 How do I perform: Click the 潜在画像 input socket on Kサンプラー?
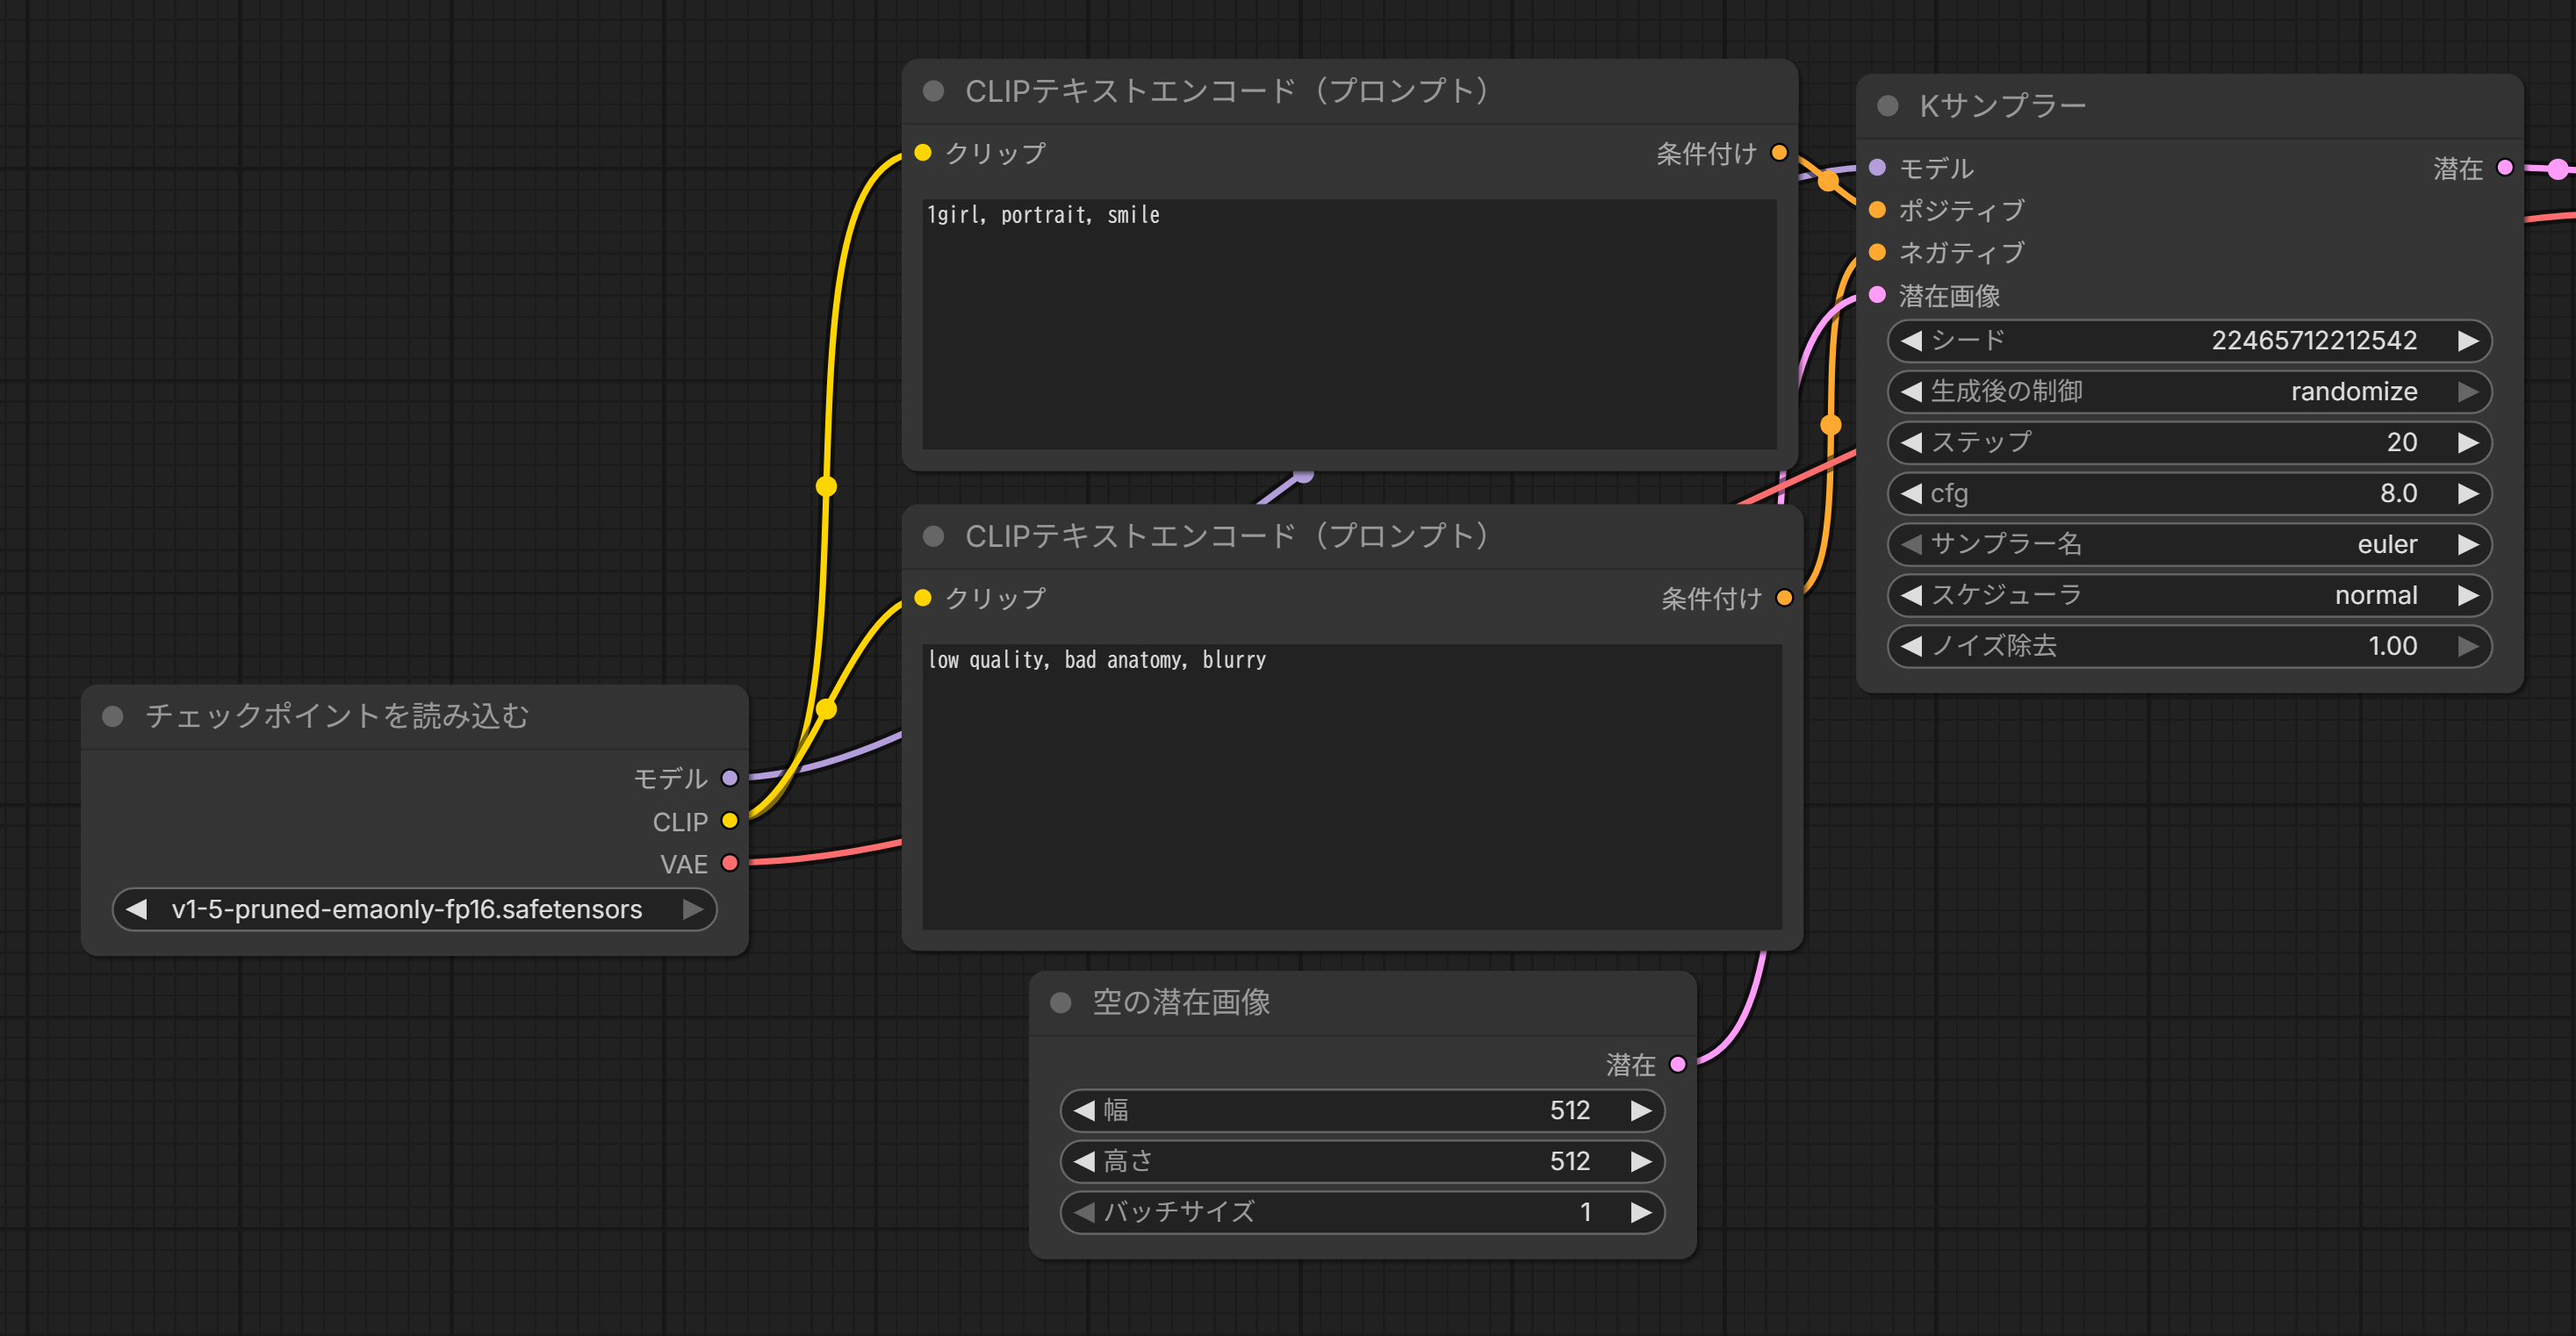[1877, 295]
